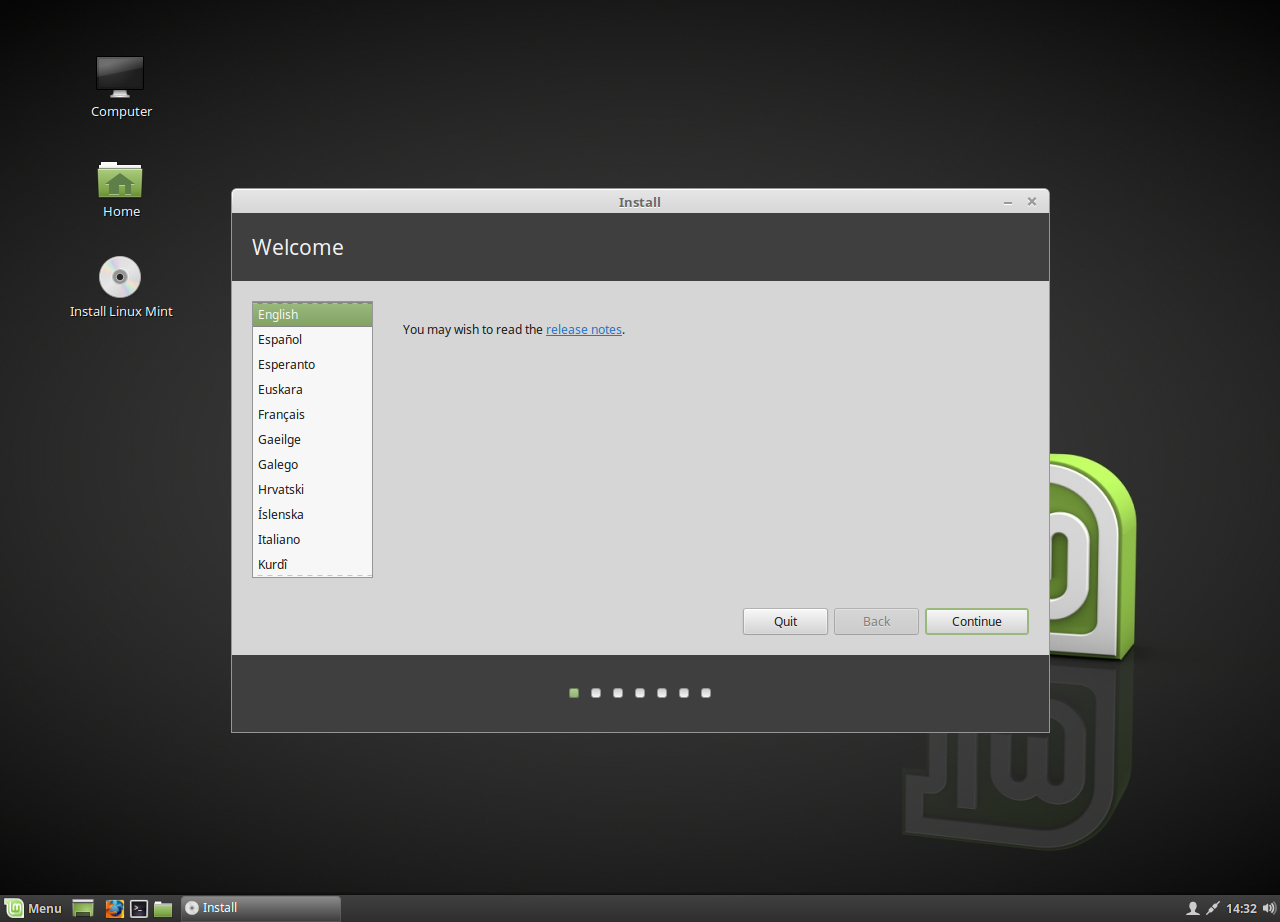This screenshot has height=922, width=1280.
Task: Open the file manager panel launcher
Action: [163, 908]
